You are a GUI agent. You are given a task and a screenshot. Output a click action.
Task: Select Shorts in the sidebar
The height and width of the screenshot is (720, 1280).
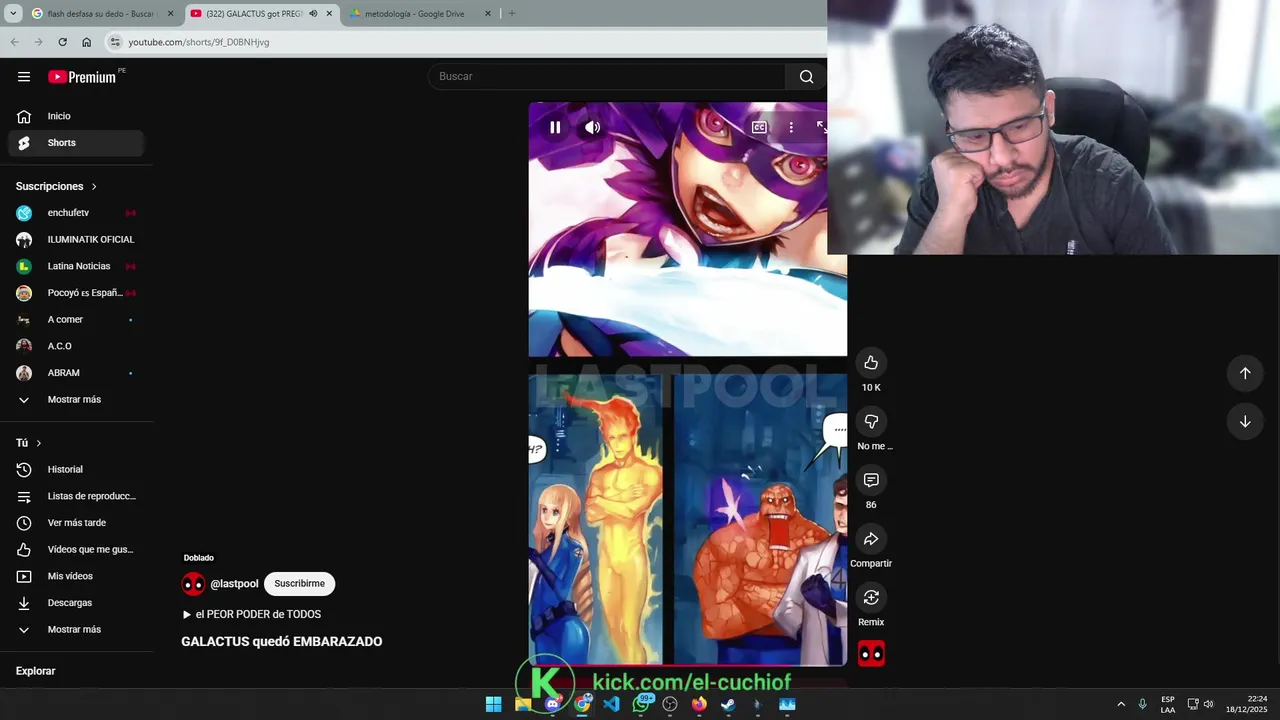click(76, 143)
